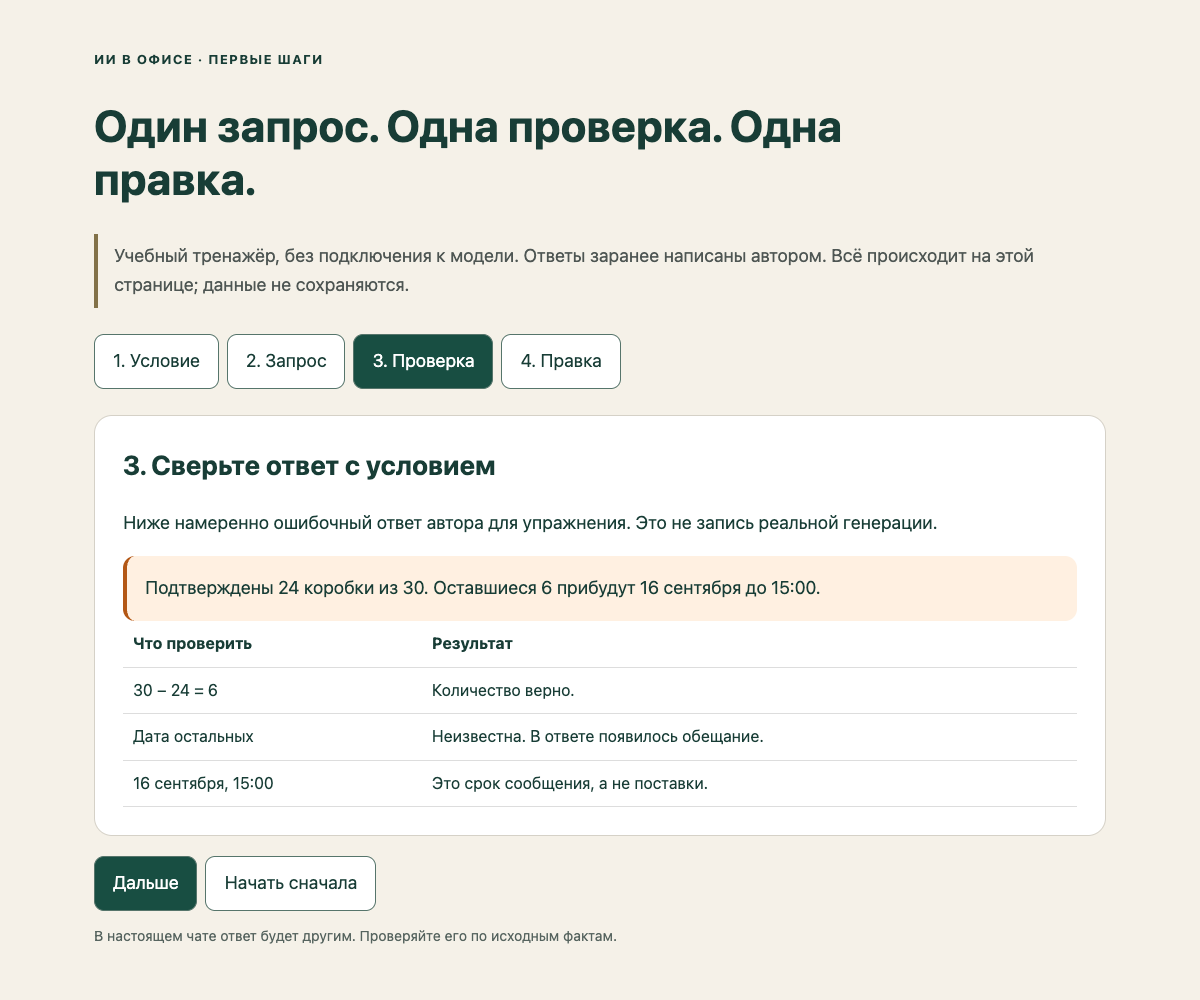Click the highlighted answer 'Подтверждены 24 коробки из 30'
Screen dimensions: 1200x1000
pyautogui.click(x=600, y=588)
